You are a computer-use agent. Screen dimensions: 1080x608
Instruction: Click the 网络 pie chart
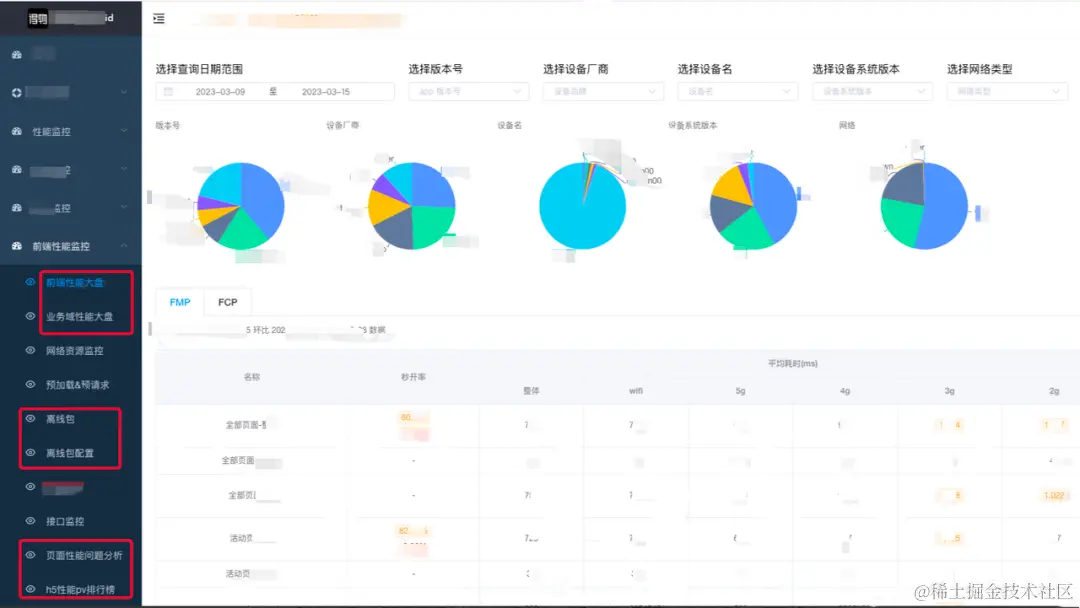tap(924, 206)
